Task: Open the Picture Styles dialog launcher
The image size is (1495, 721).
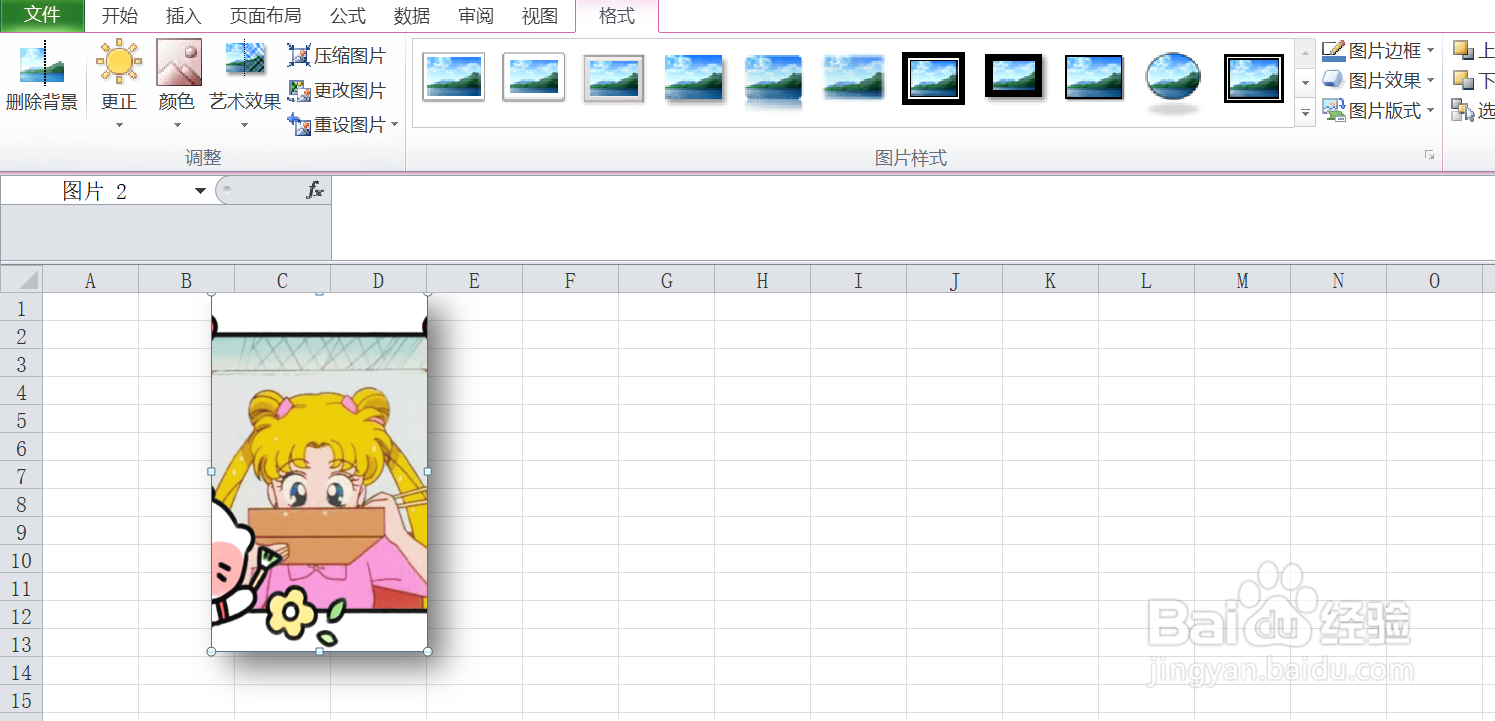Action: coord(1430,155)
